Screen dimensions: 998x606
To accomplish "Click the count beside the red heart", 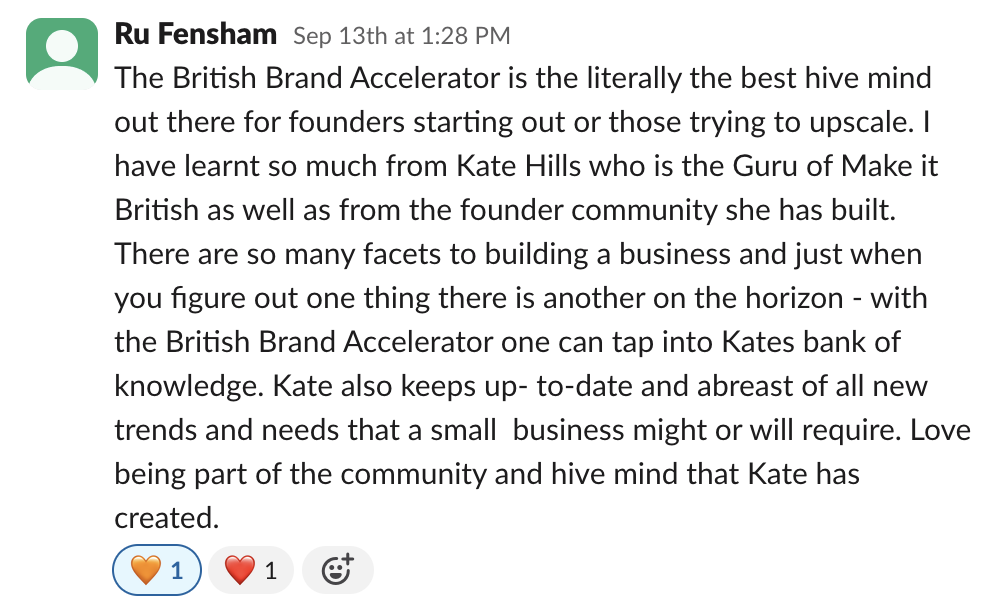I will pos(271,571).
